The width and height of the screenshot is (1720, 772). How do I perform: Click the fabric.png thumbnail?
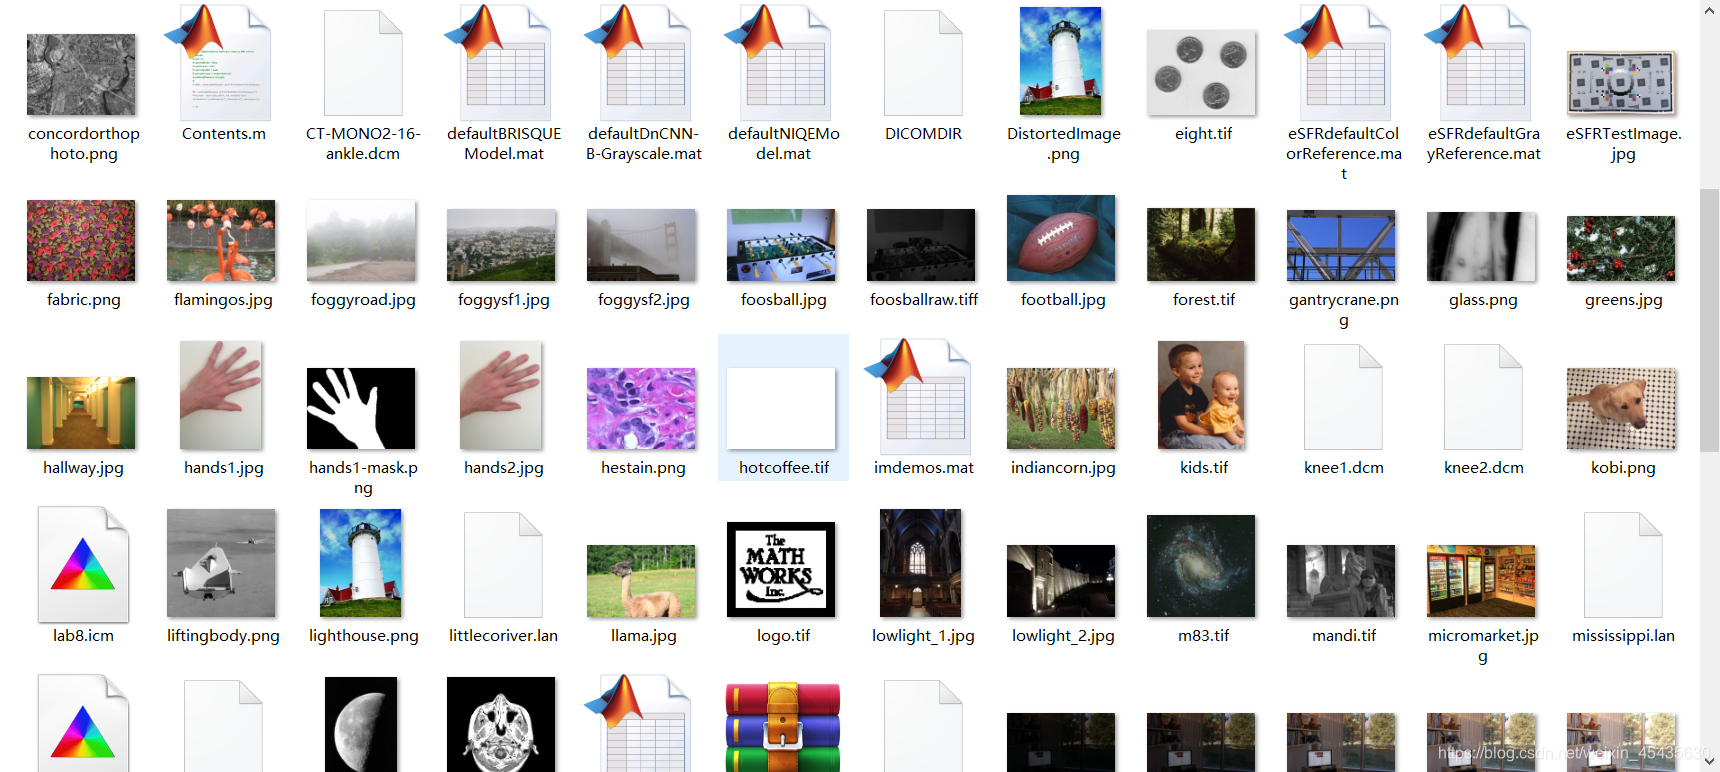(x=81, y=240)
